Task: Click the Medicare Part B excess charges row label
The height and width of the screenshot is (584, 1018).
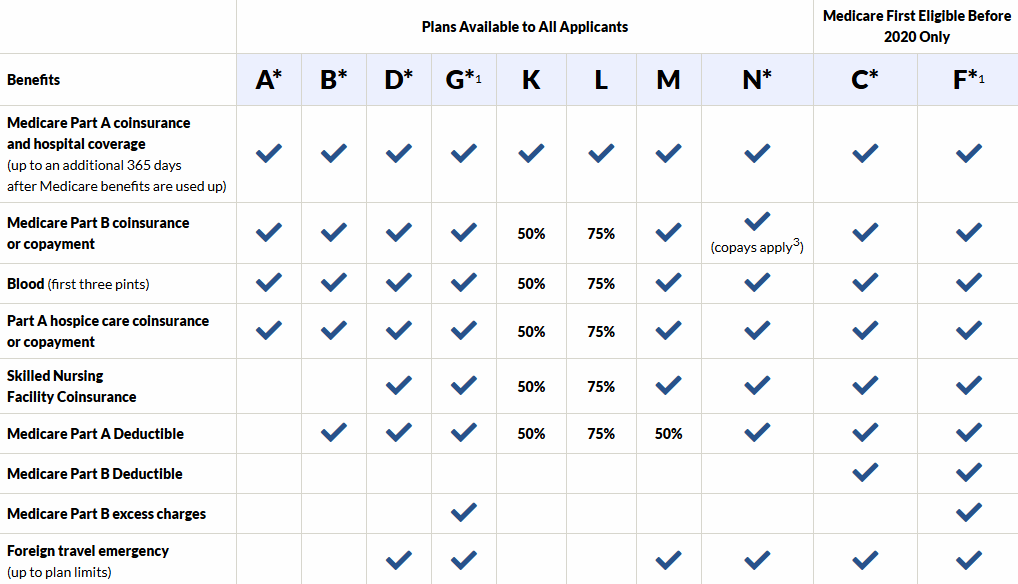Action: [x=106, y=514]
